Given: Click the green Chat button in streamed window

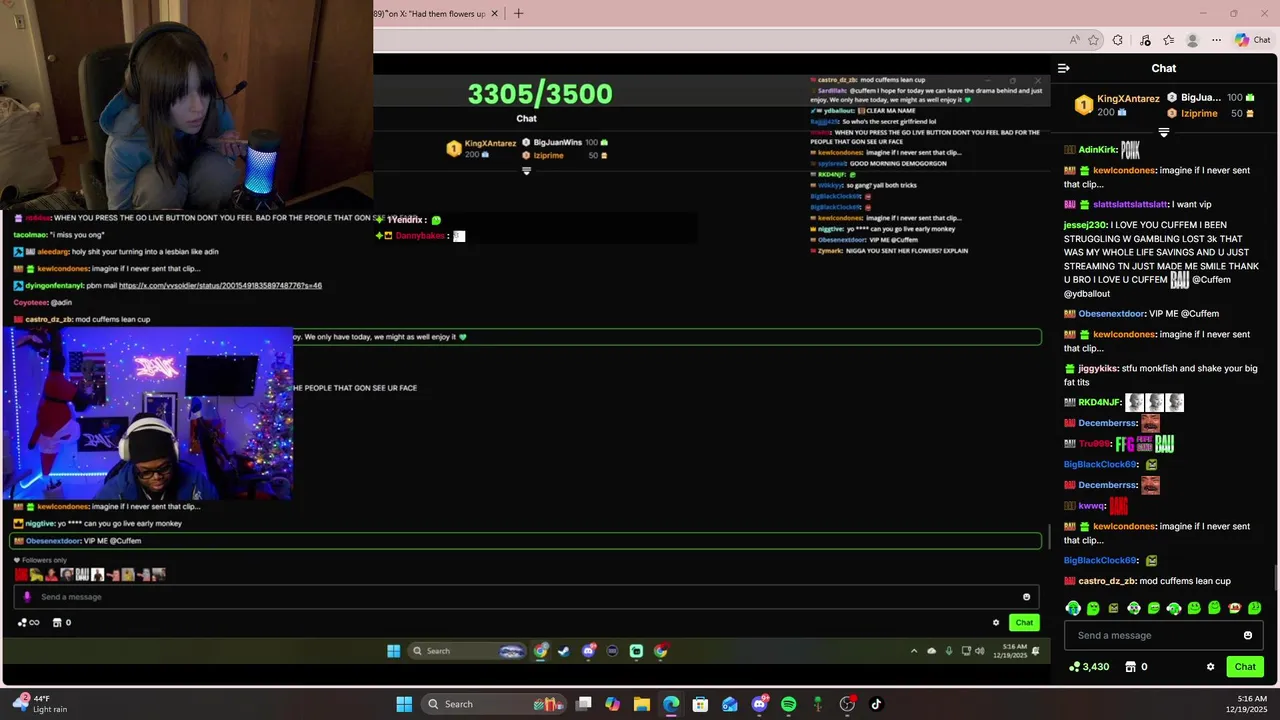Looking at the screenshot, I should click(1024, 622).
